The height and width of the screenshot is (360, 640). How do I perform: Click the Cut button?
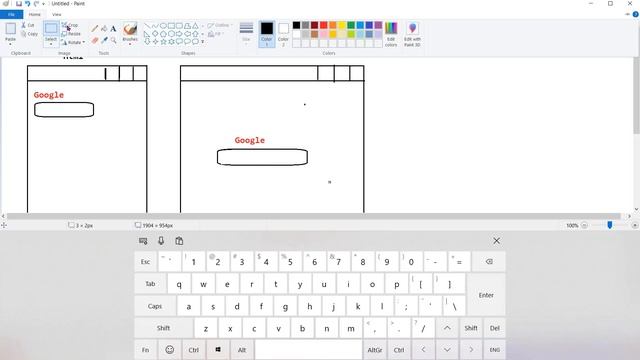click(28, 25)
